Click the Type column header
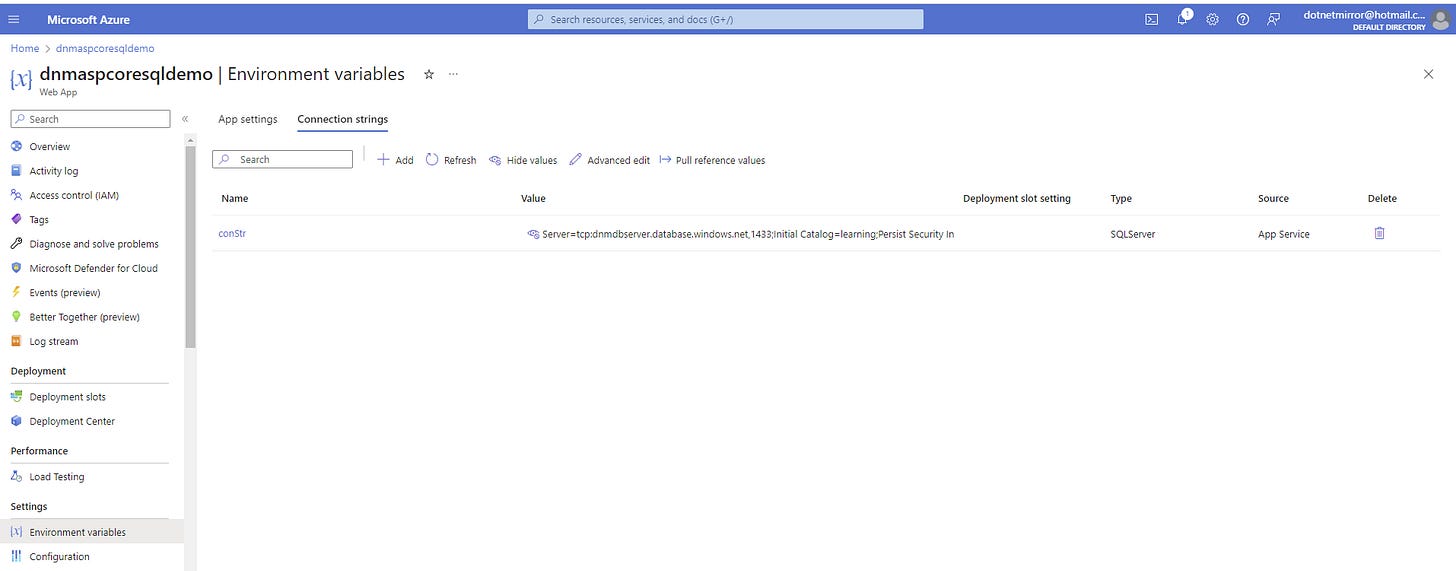The width and height of the screenshot is (1456, 571). click(x=1121, y=198)
